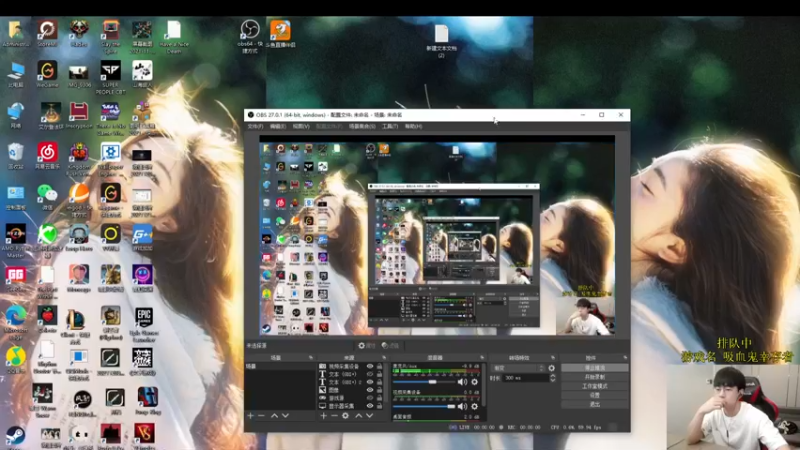Open source properties via the gear icon

(x=346, y=415)
